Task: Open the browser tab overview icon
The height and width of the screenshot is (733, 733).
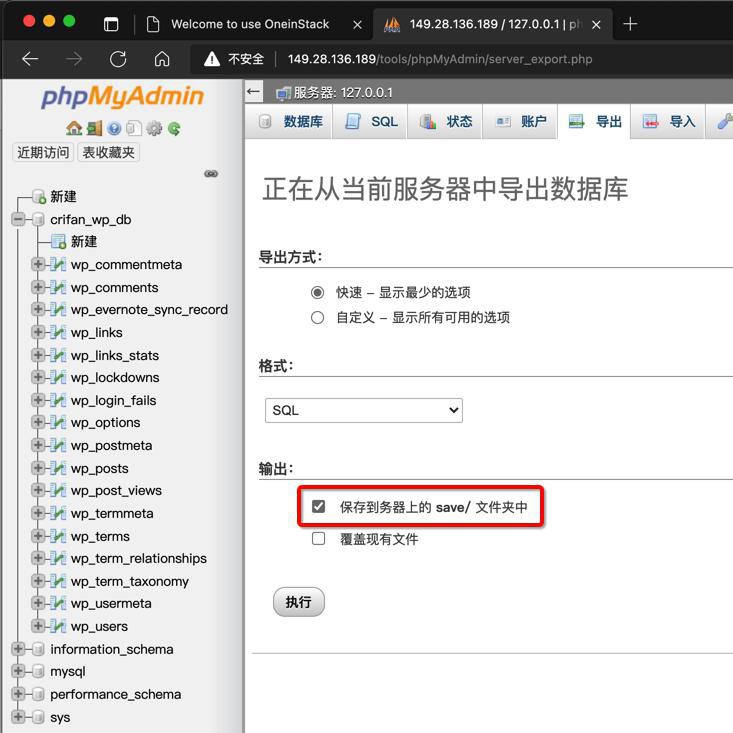Action: pos(111,24)
